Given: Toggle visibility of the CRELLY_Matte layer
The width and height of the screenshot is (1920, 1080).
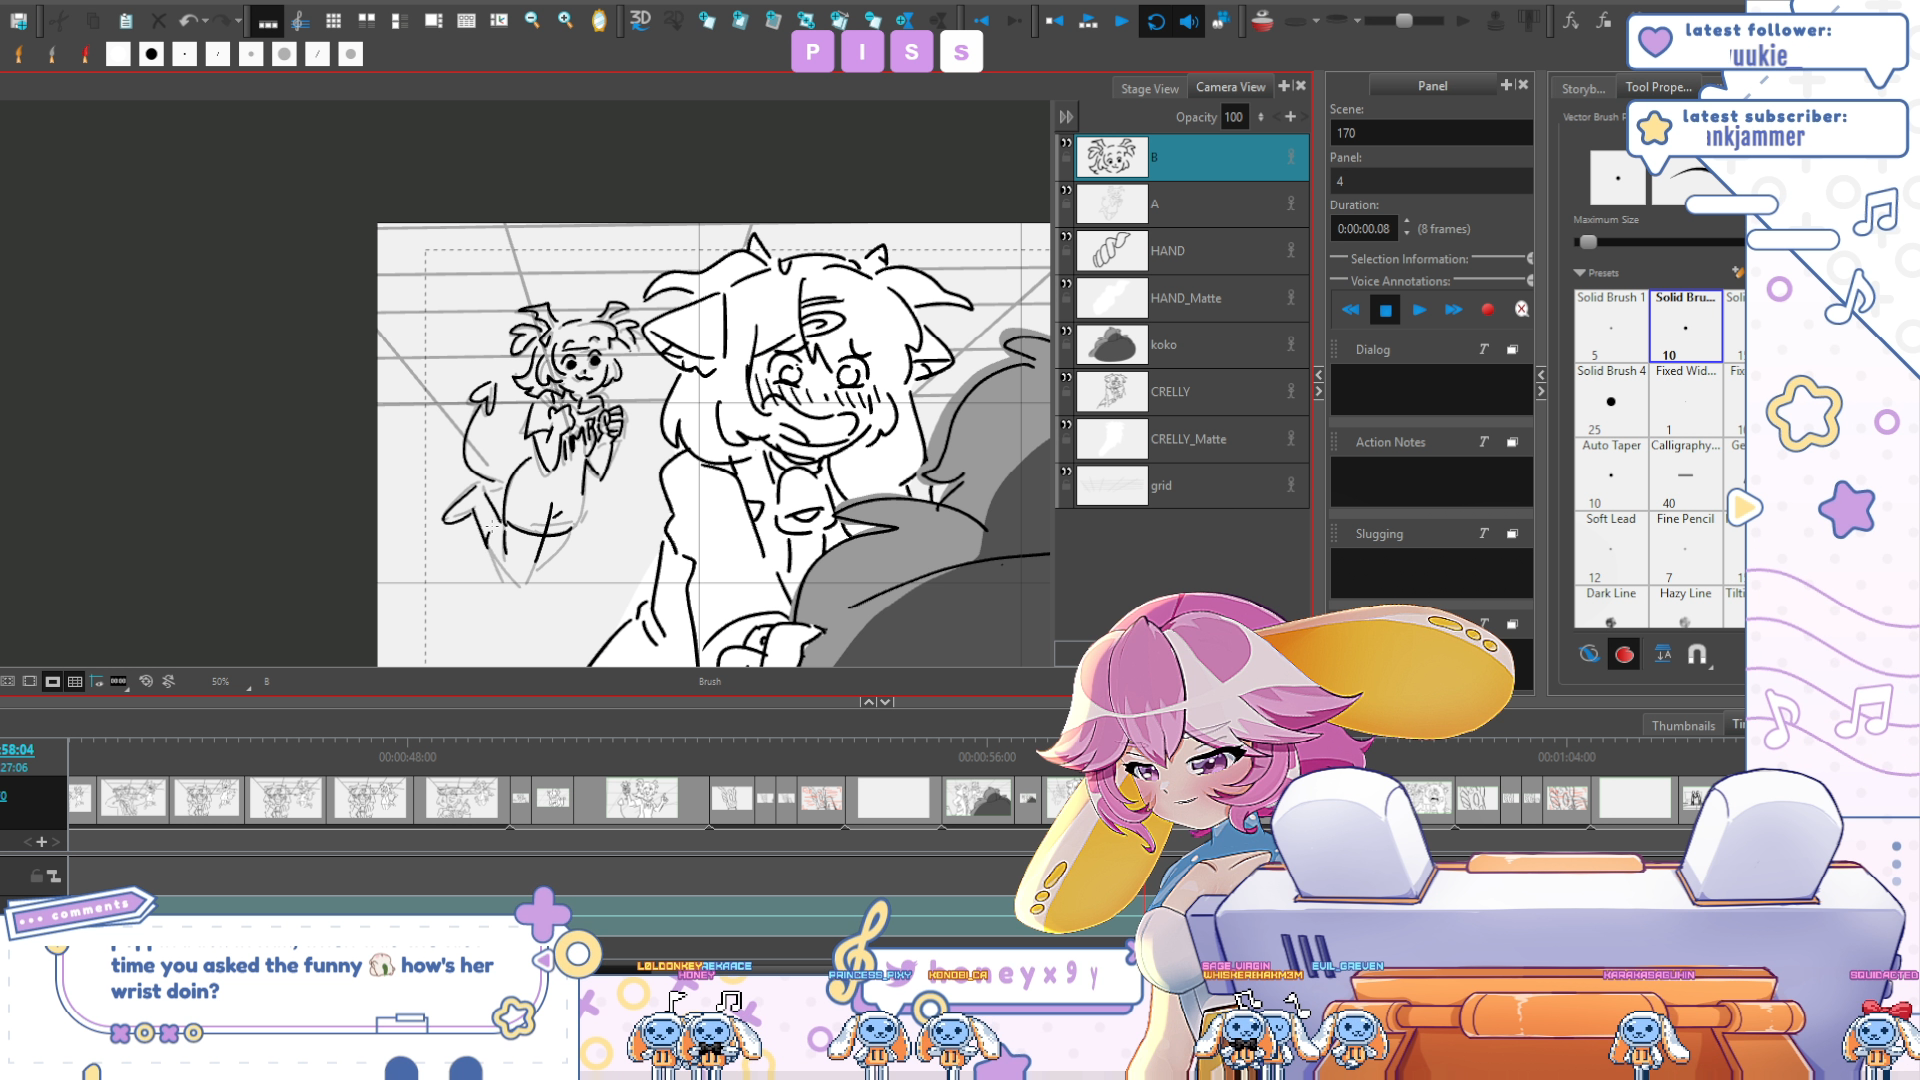Looking at the screenshot, I should pos(1066,426).
